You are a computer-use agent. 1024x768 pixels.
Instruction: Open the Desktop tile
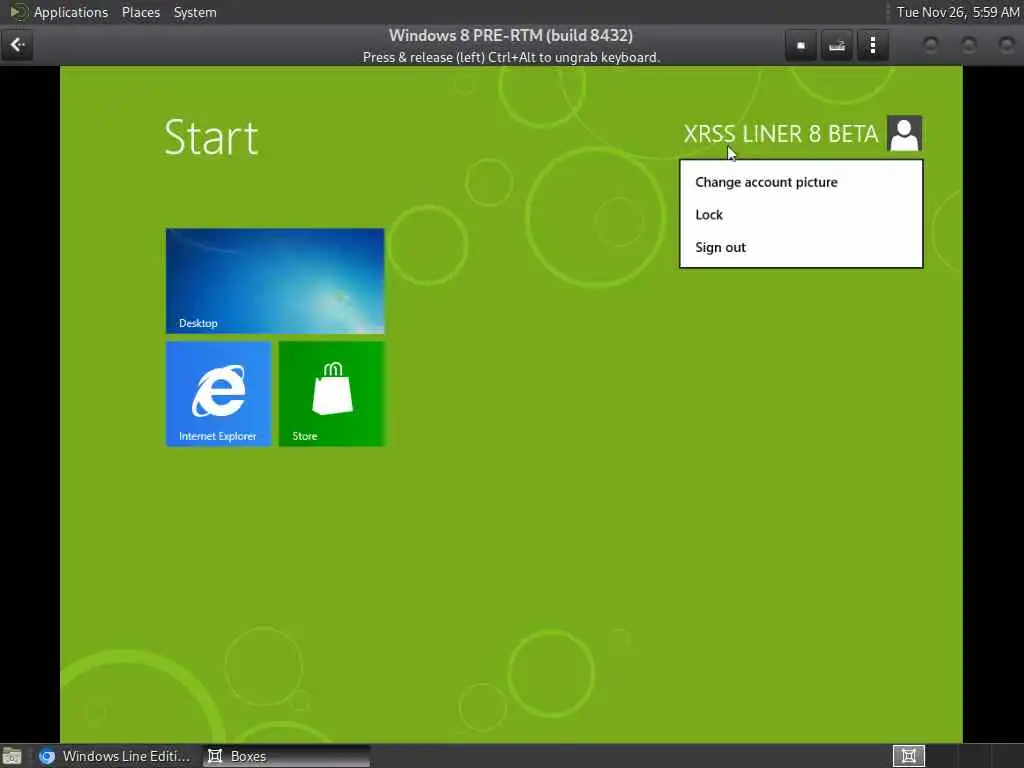pos(275,281)
